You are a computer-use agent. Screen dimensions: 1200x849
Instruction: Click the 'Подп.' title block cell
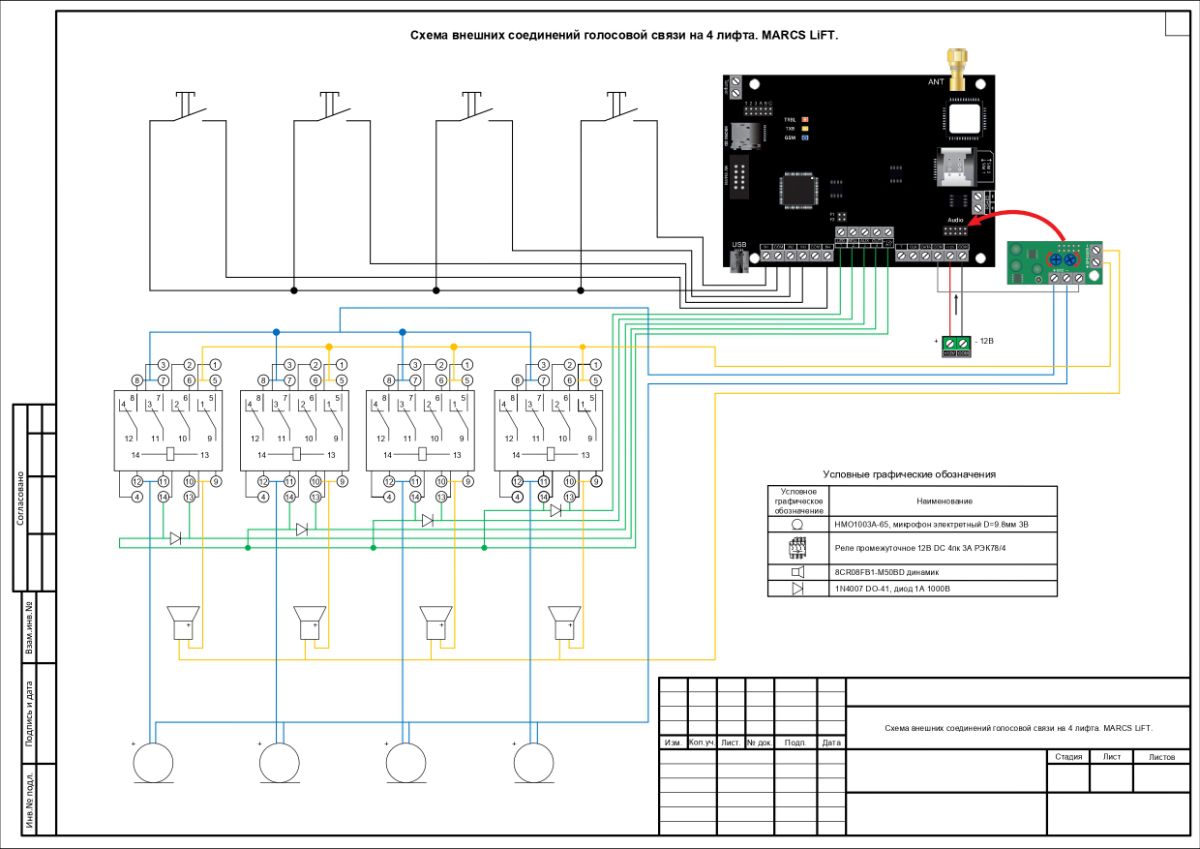click(x=795, y=743)
